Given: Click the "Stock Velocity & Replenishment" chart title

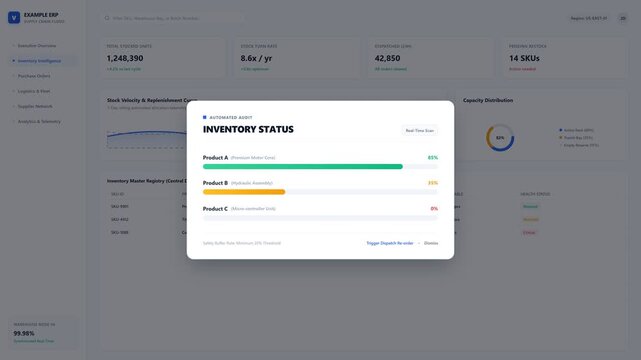Looking at the screenshot, I should [x=152, y=100].
